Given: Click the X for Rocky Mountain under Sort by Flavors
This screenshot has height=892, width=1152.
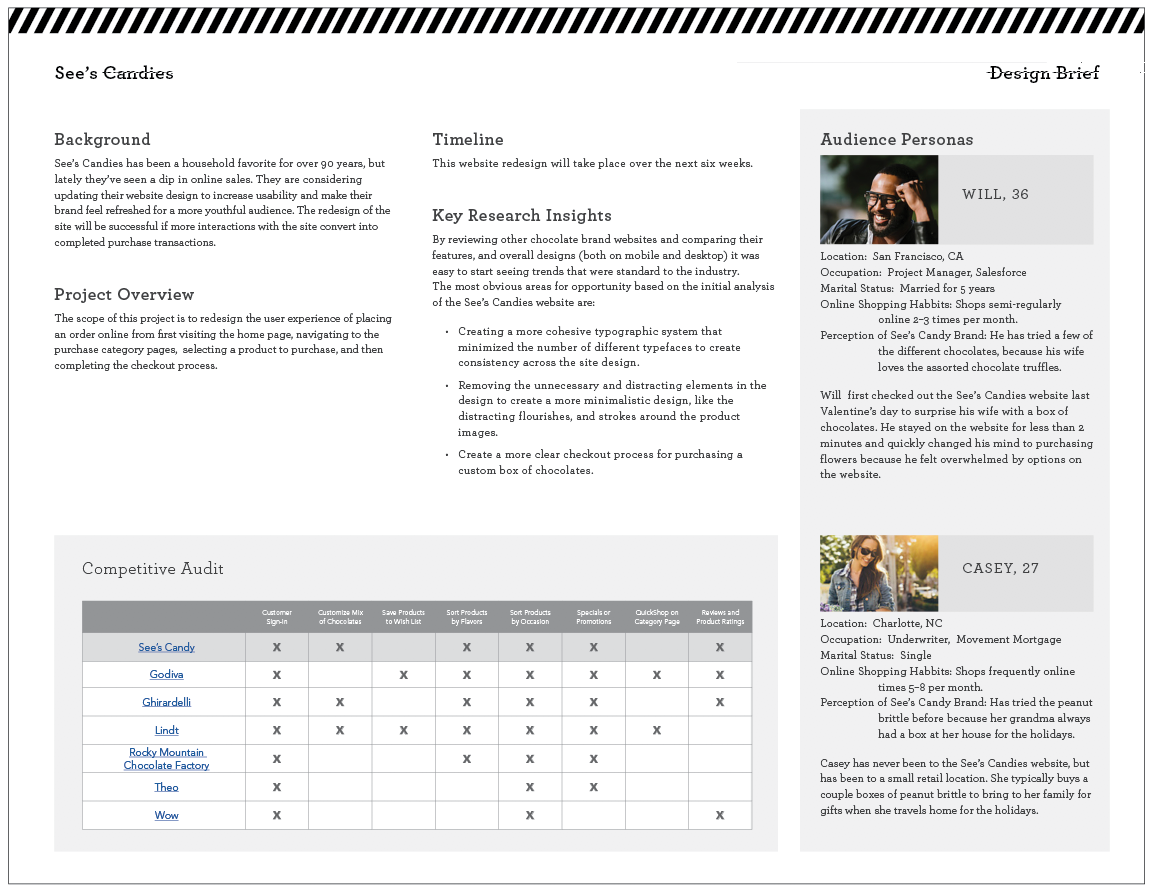Looking at the screenshot, I should point(467,758).
